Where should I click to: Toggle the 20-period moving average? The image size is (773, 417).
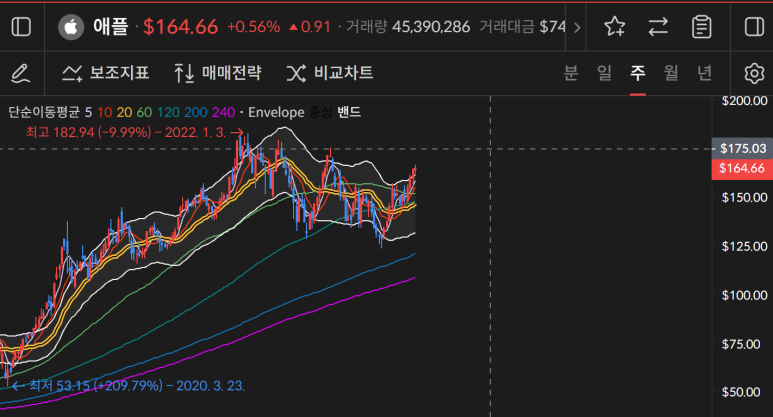click(x=124, y=112)
